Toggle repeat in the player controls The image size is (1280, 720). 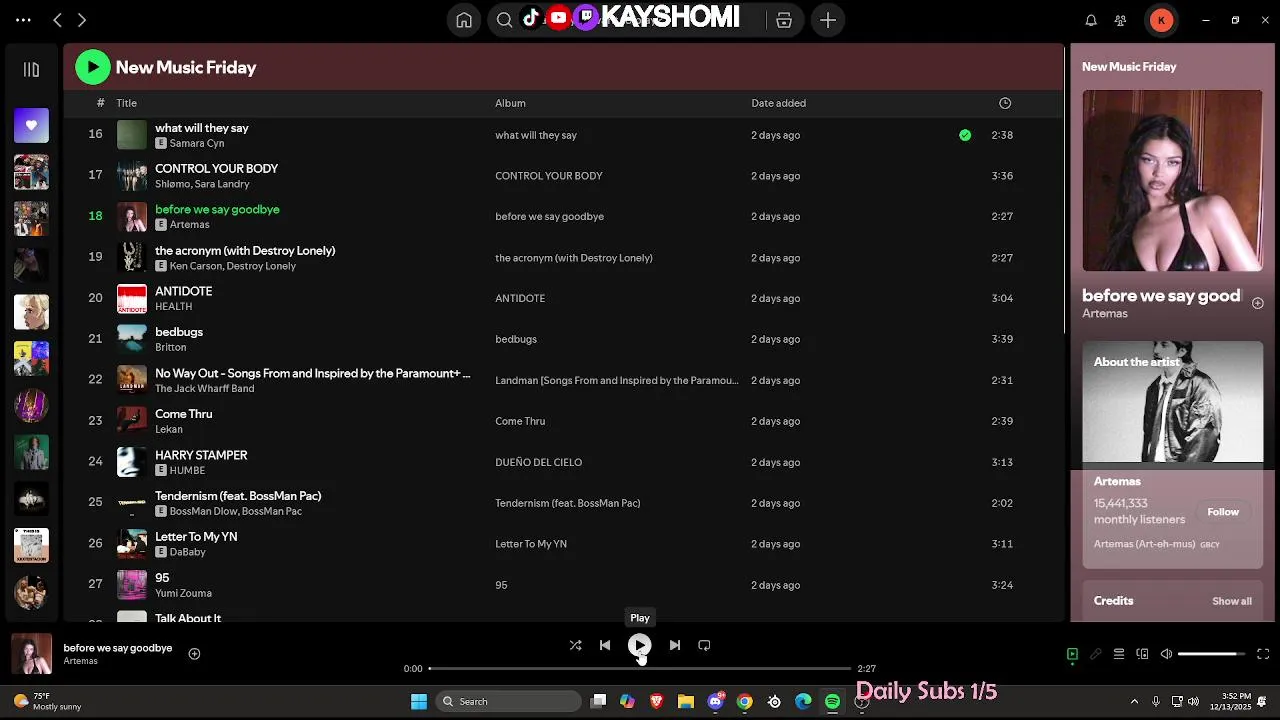coord(704,646)
